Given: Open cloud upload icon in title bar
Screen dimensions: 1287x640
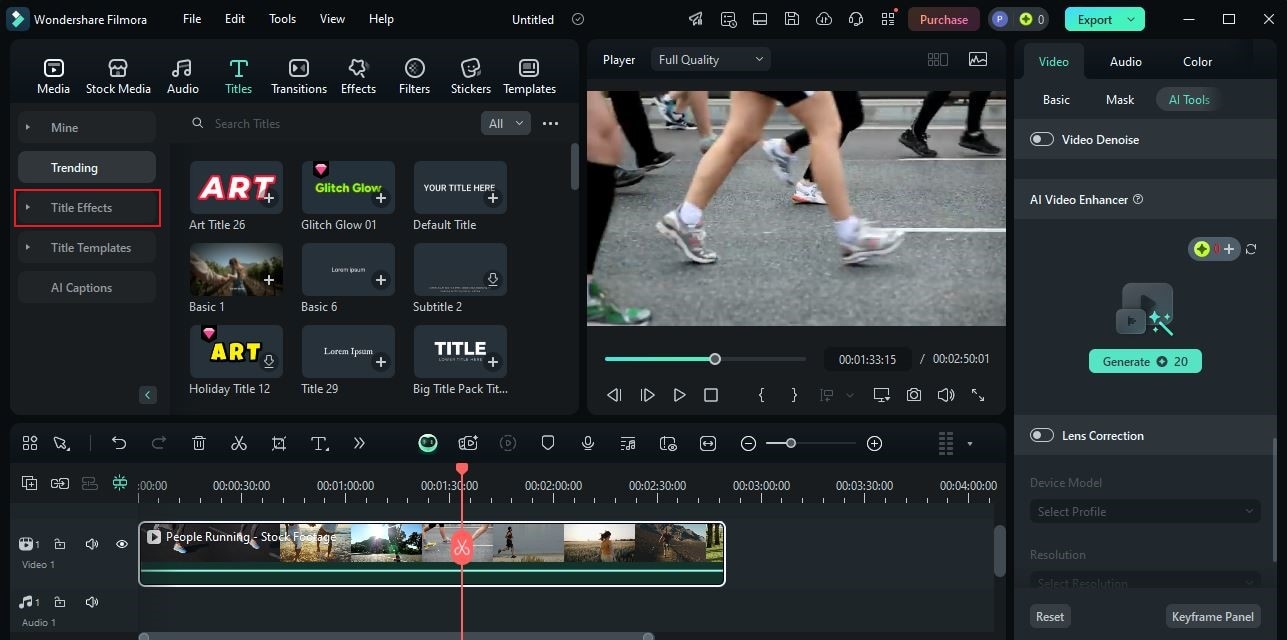Looking at the screenshot, I should [x=824, y=19].
